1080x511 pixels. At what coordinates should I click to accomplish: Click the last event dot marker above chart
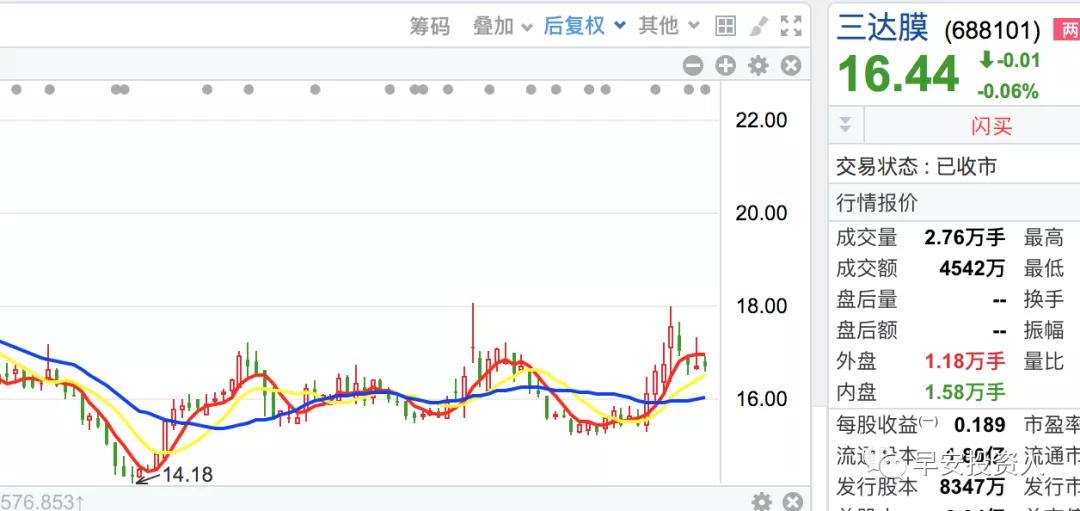point(707,89)
